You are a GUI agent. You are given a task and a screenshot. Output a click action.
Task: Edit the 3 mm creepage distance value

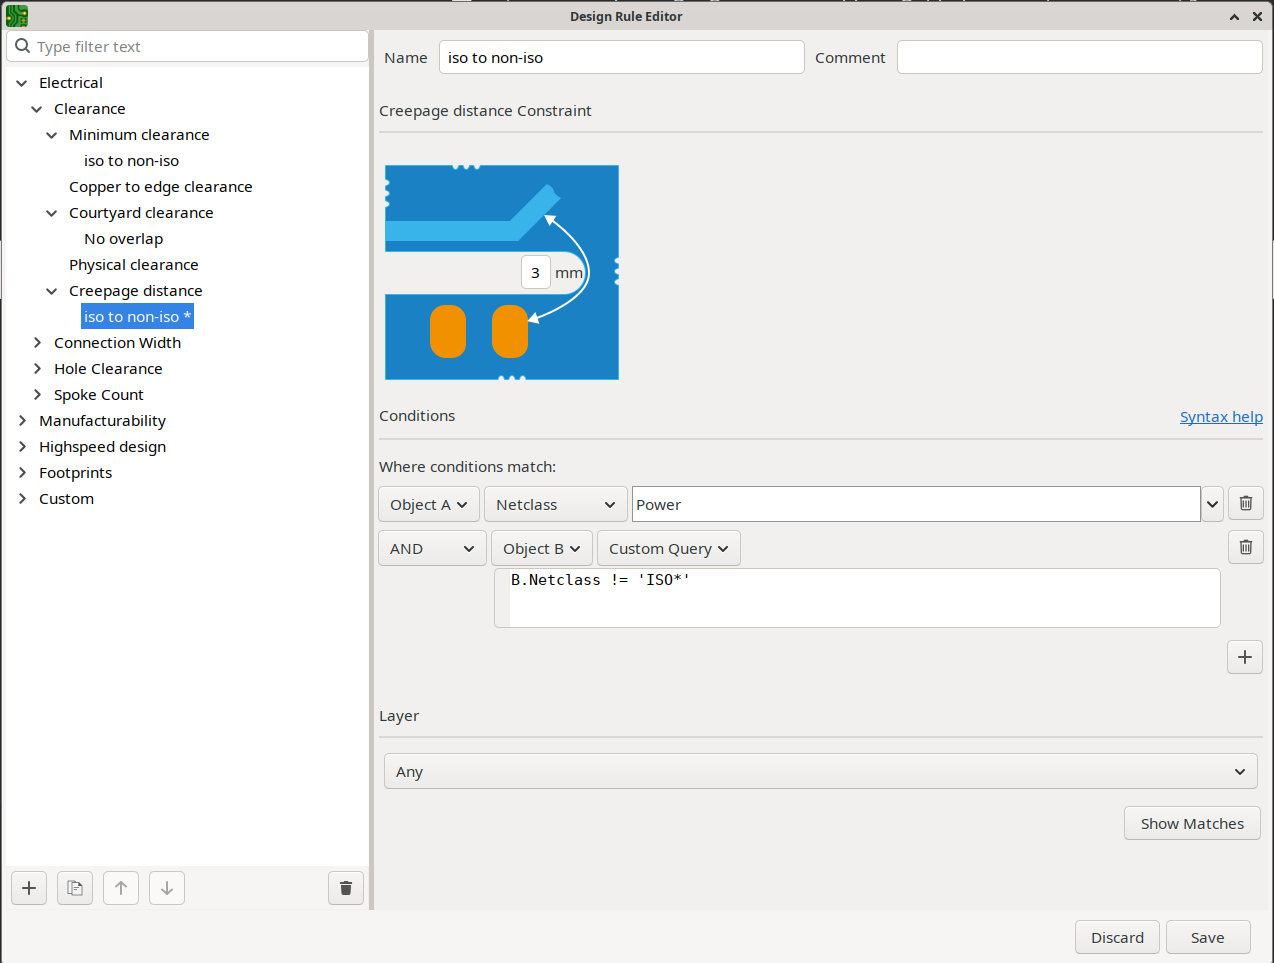535,272
